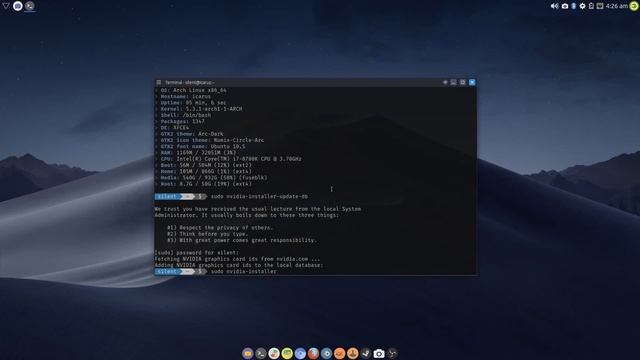Open the terminal window menu icon in titlebar
The height and width of the screenshot is (360, 640).
159,82
